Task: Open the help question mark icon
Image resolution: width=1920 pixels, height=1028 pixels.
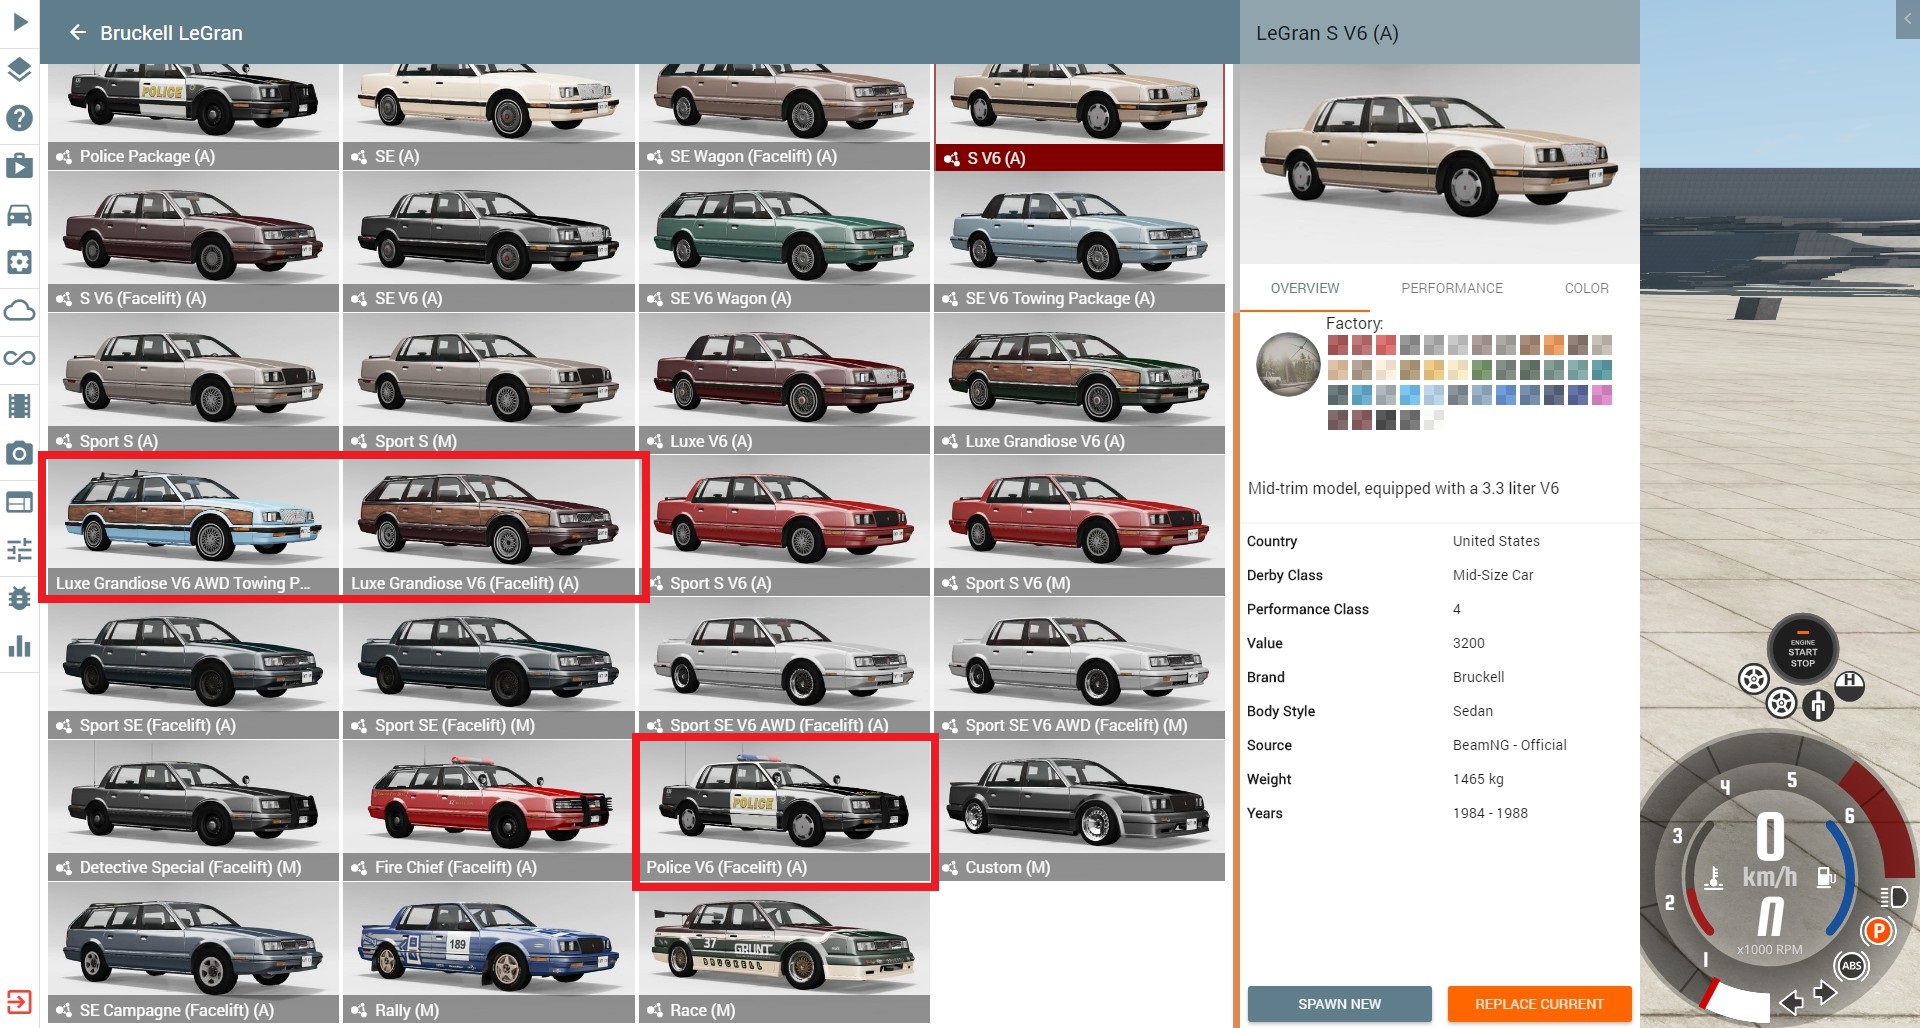Action: click(x=20, y=118)
